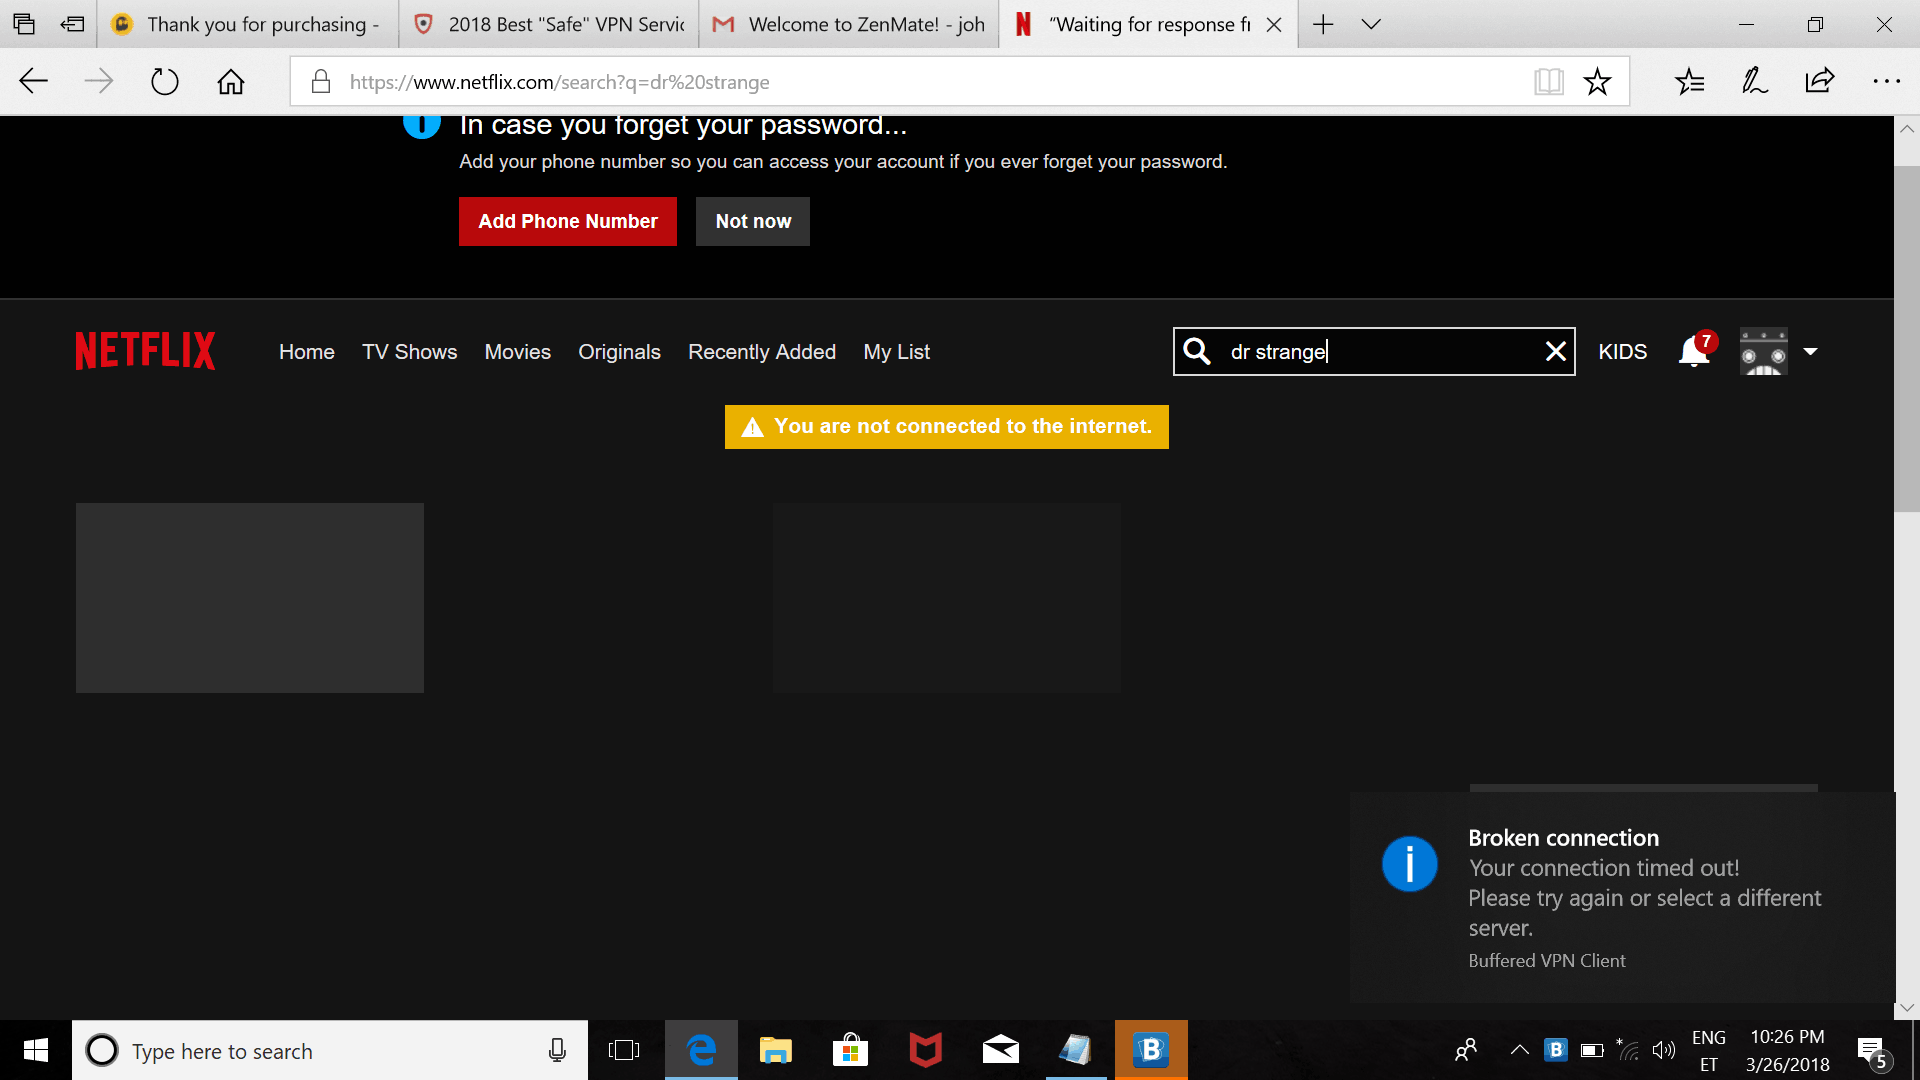Click the not connected warning banner
The width and height of the screenshot is (1920, 1080).
point(946,427)
